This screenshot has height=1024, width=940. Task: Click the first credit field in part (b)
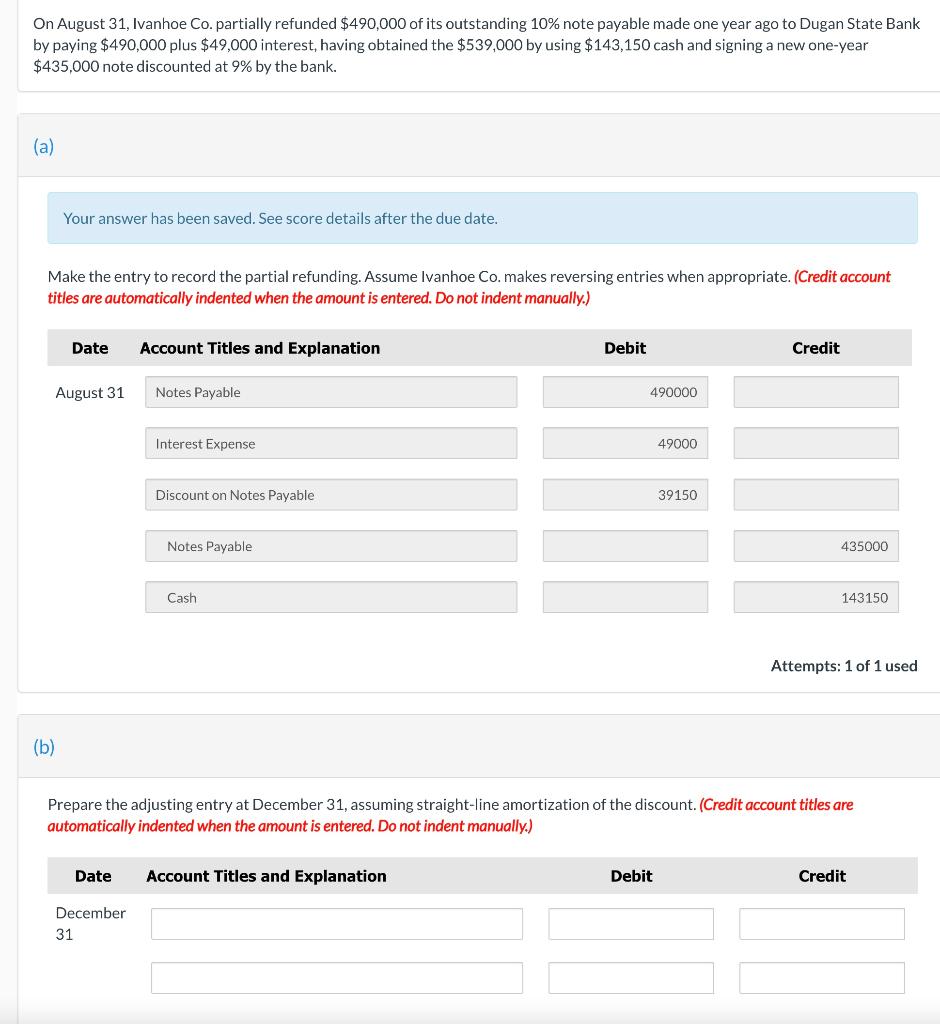[x=821, y=923]
